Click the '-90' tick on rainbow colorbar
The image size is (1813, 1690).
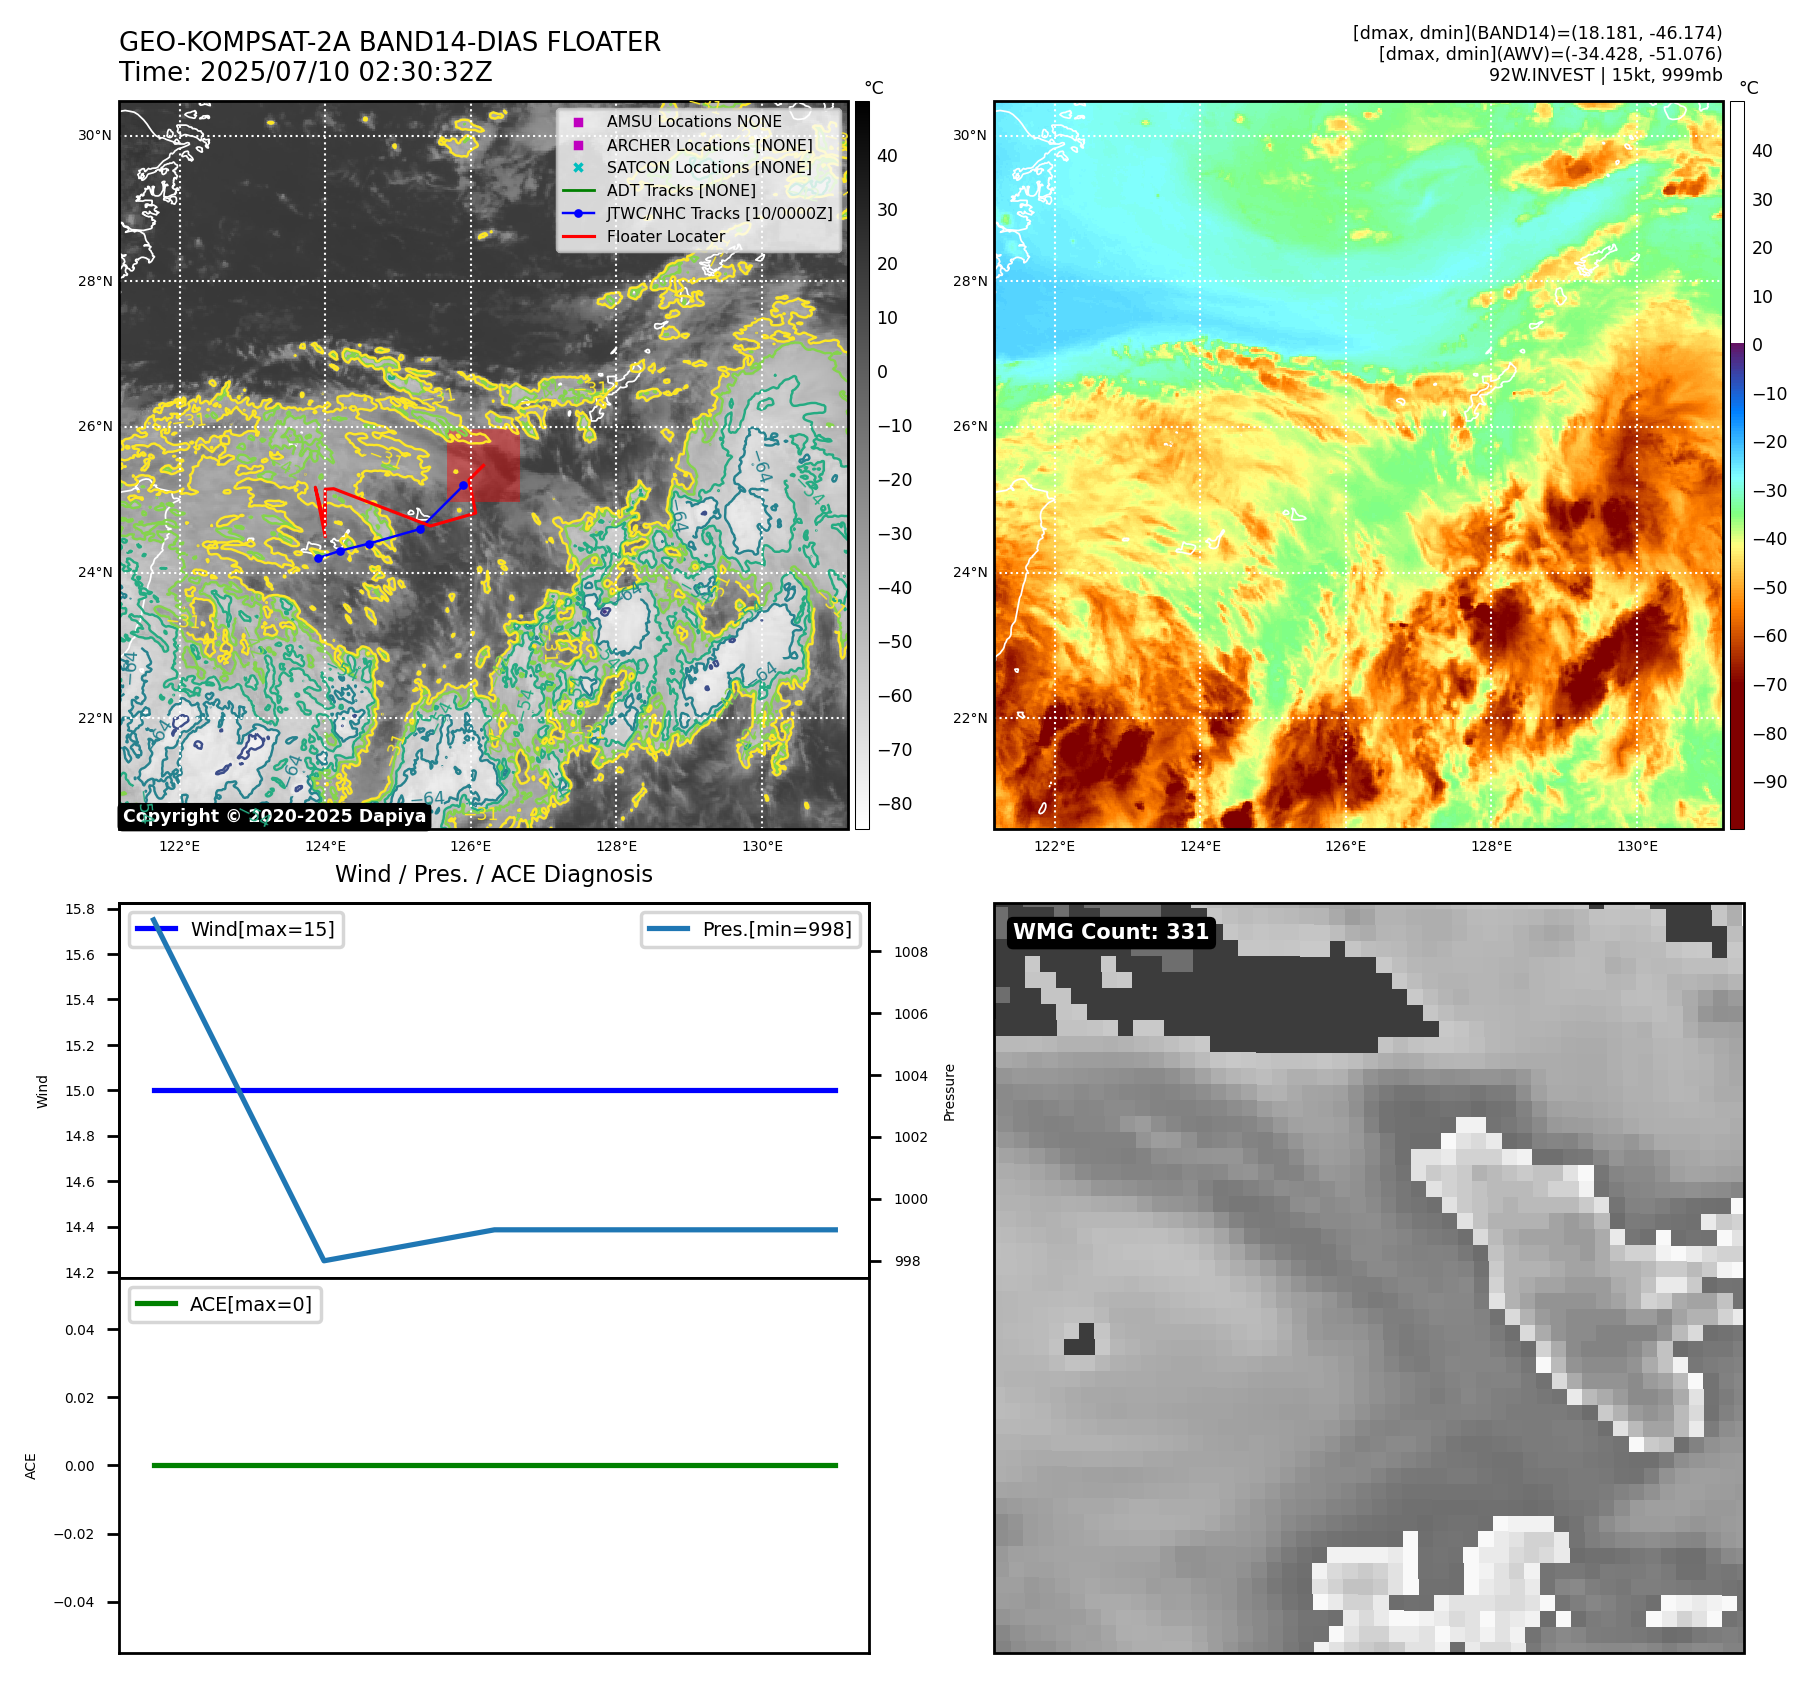1770,782
